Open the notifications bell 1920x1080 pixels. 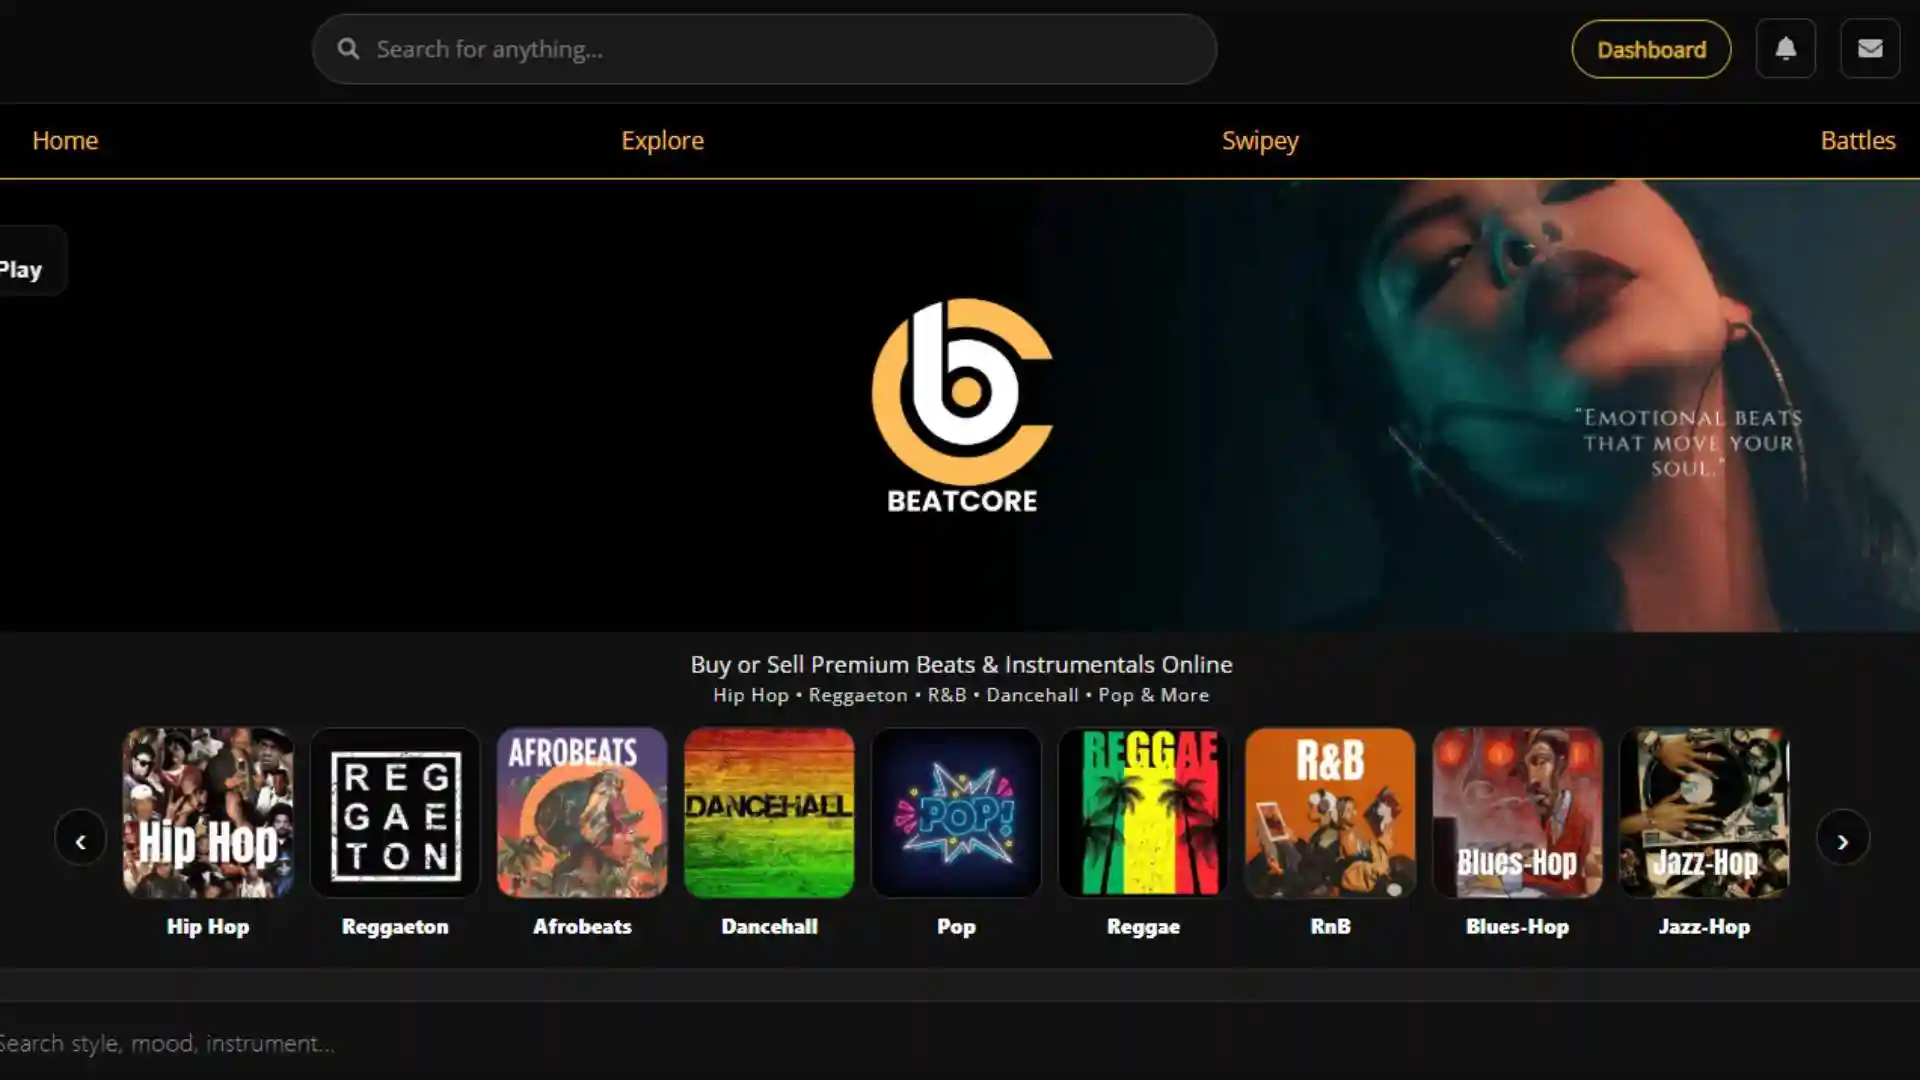click(1786, 48)
